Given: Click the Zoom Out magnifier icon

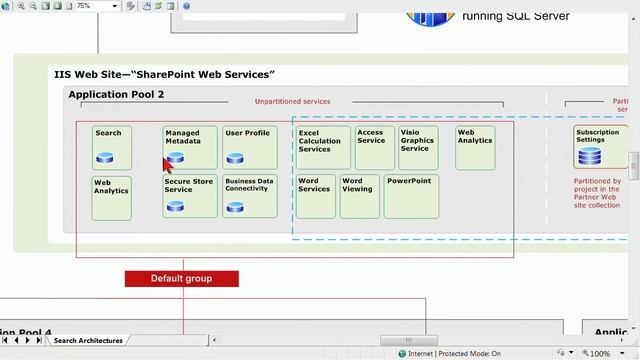Looking at the screenshot, I should tap(33, 6).
